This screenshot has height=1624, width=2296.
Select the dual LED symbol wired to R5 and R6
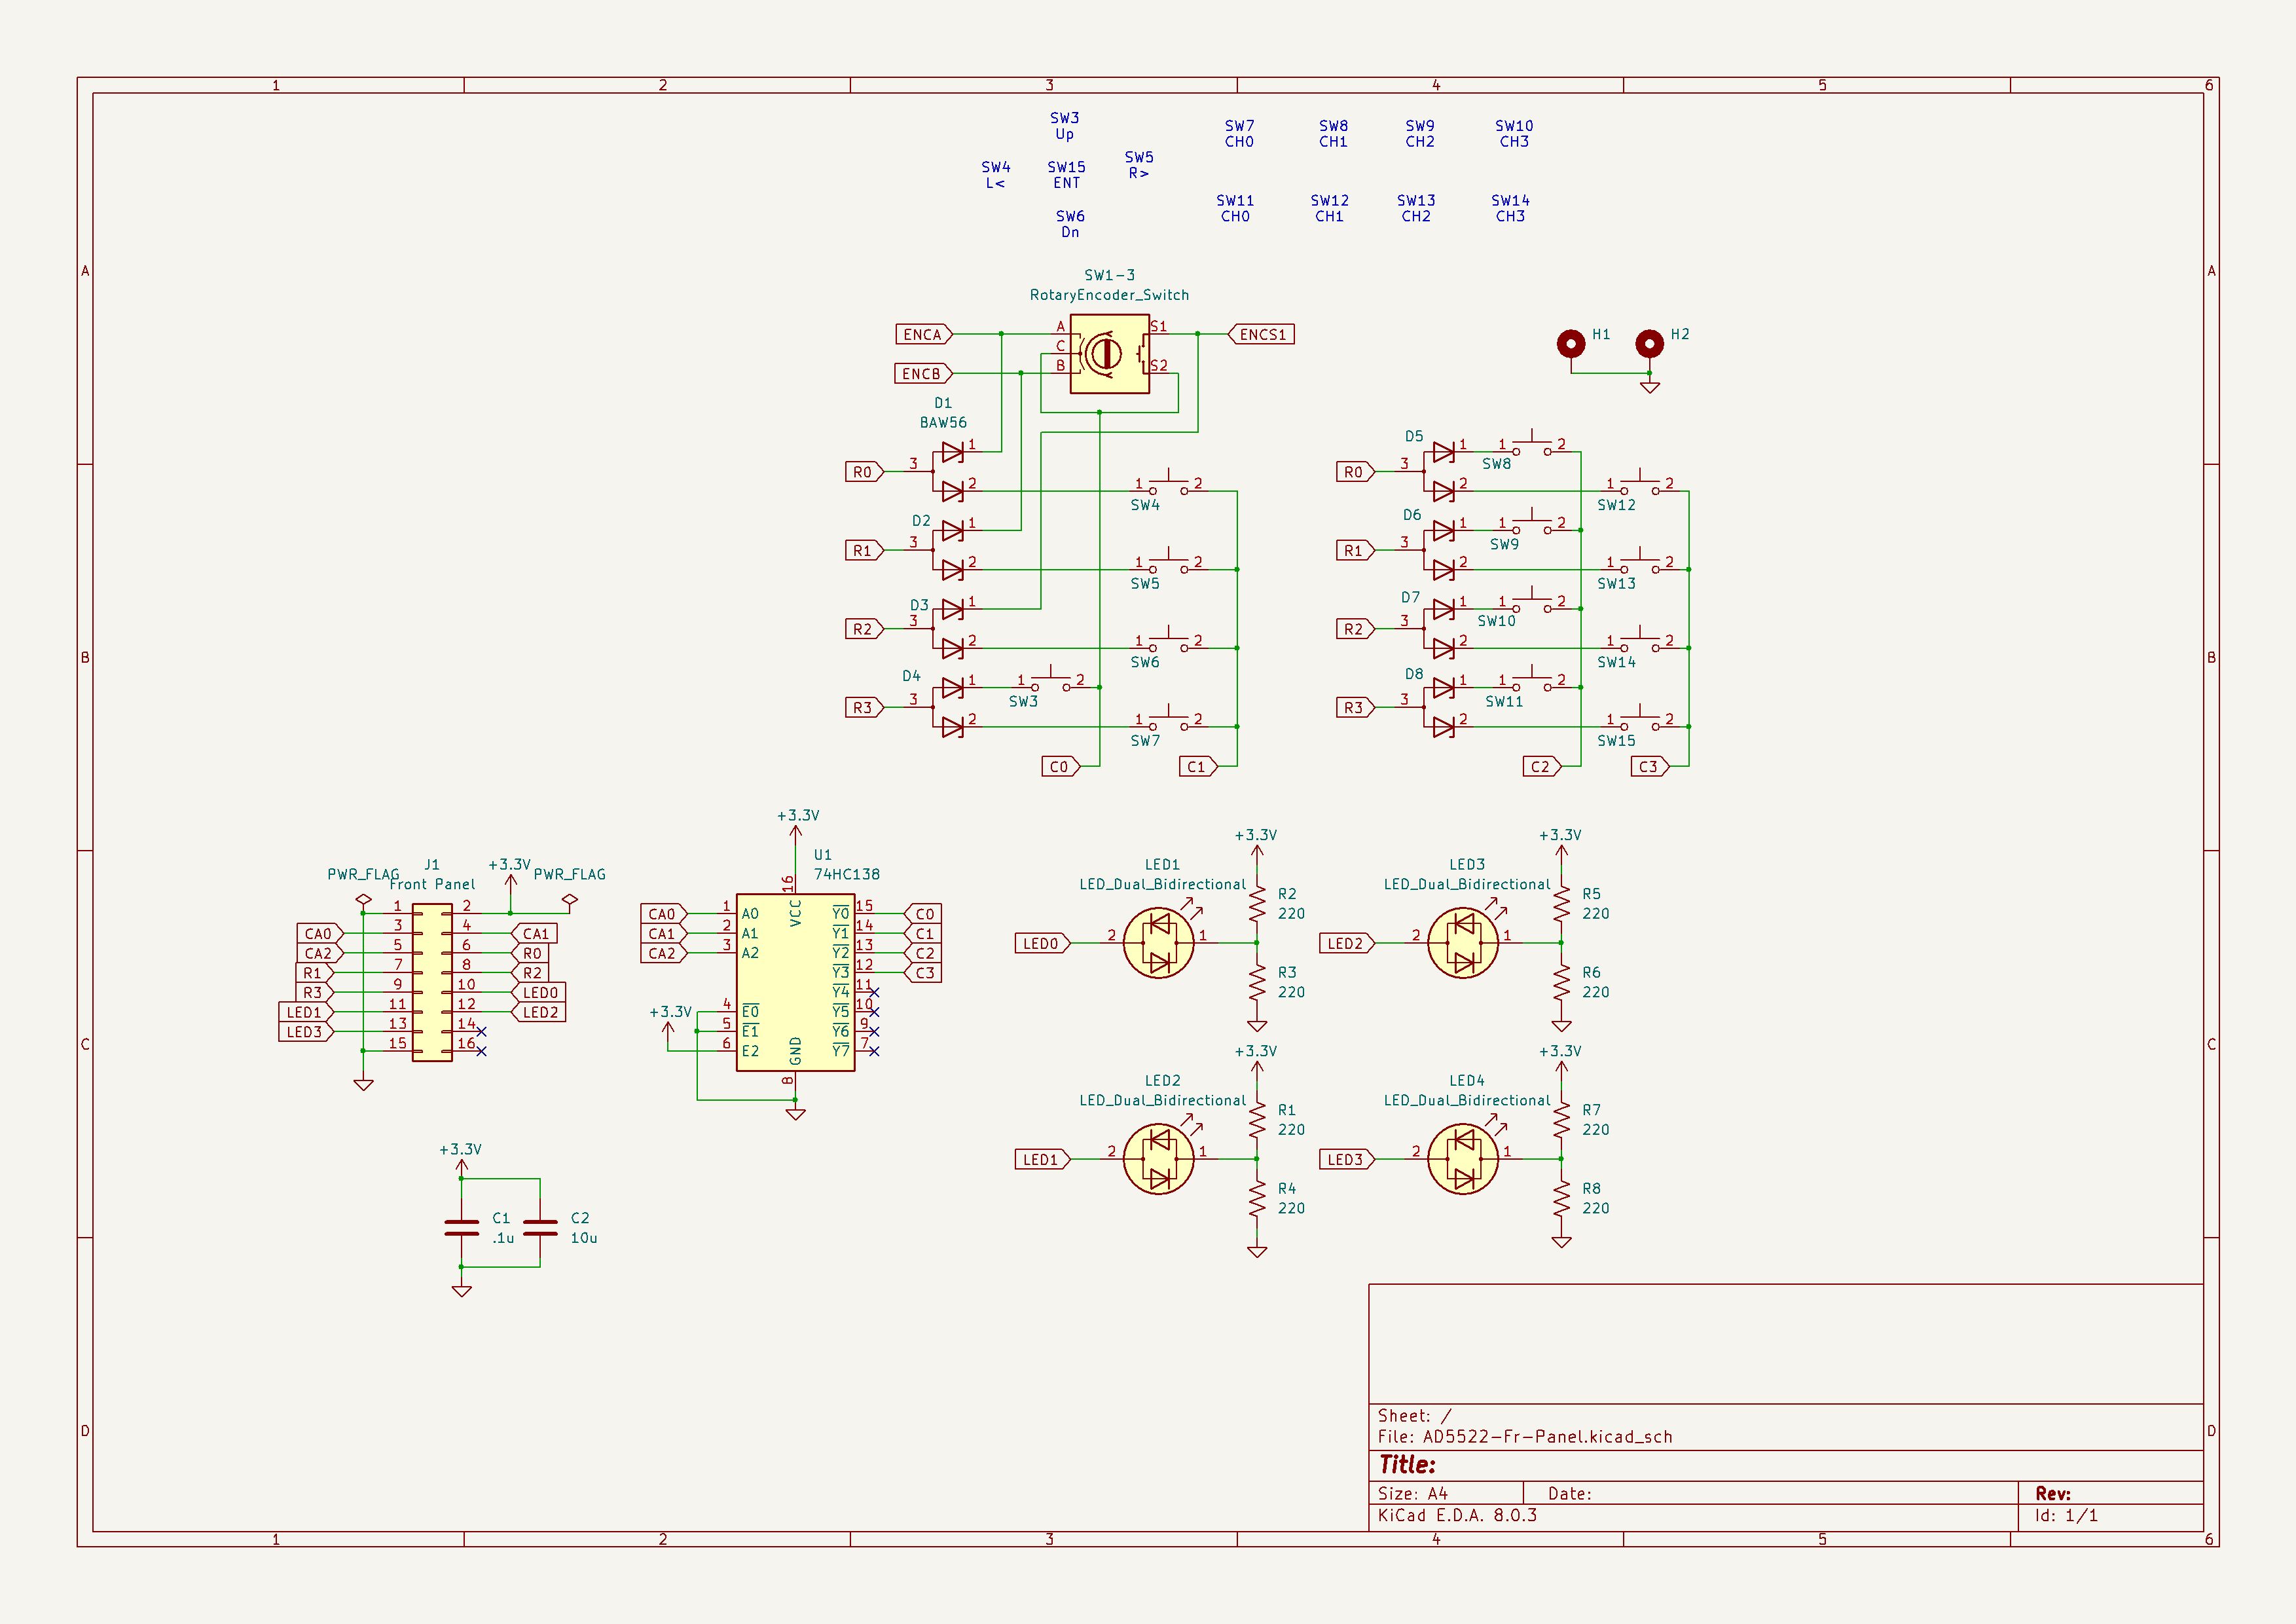click(x=1463, y=943)
